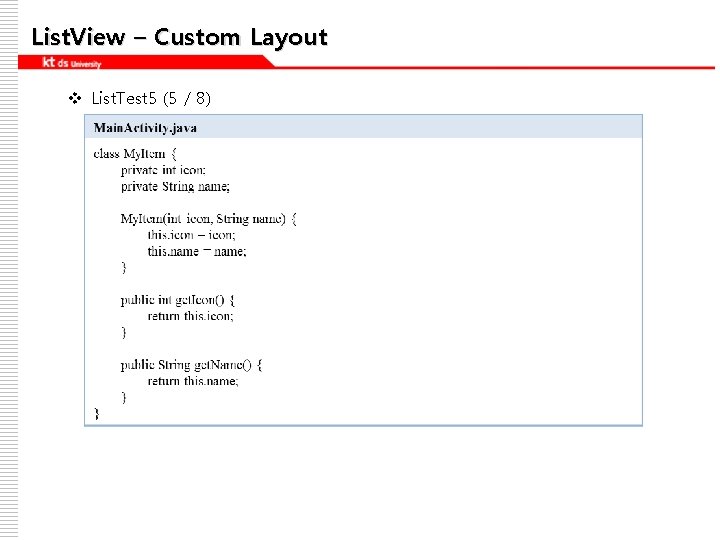The height and width of the screenshot is (540, 720).
Task: Select the line 'private String name;'
Action: [175, 186]
